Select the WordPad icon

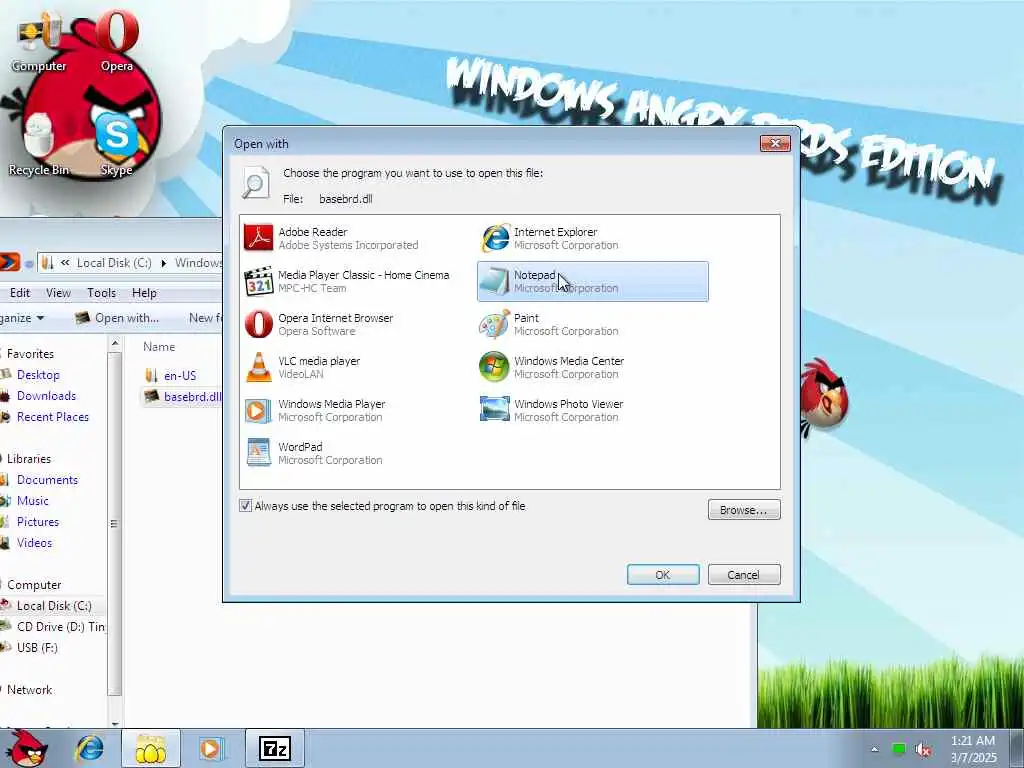(259, 452)
